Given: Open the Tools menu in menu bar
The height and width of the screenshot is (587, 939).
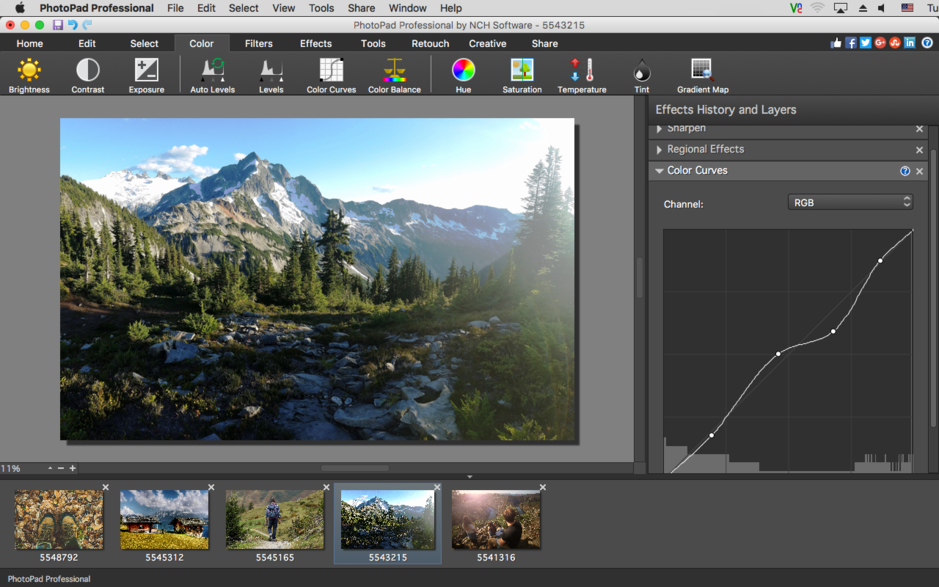Looking at the screenshot, I should pos(321,8).
